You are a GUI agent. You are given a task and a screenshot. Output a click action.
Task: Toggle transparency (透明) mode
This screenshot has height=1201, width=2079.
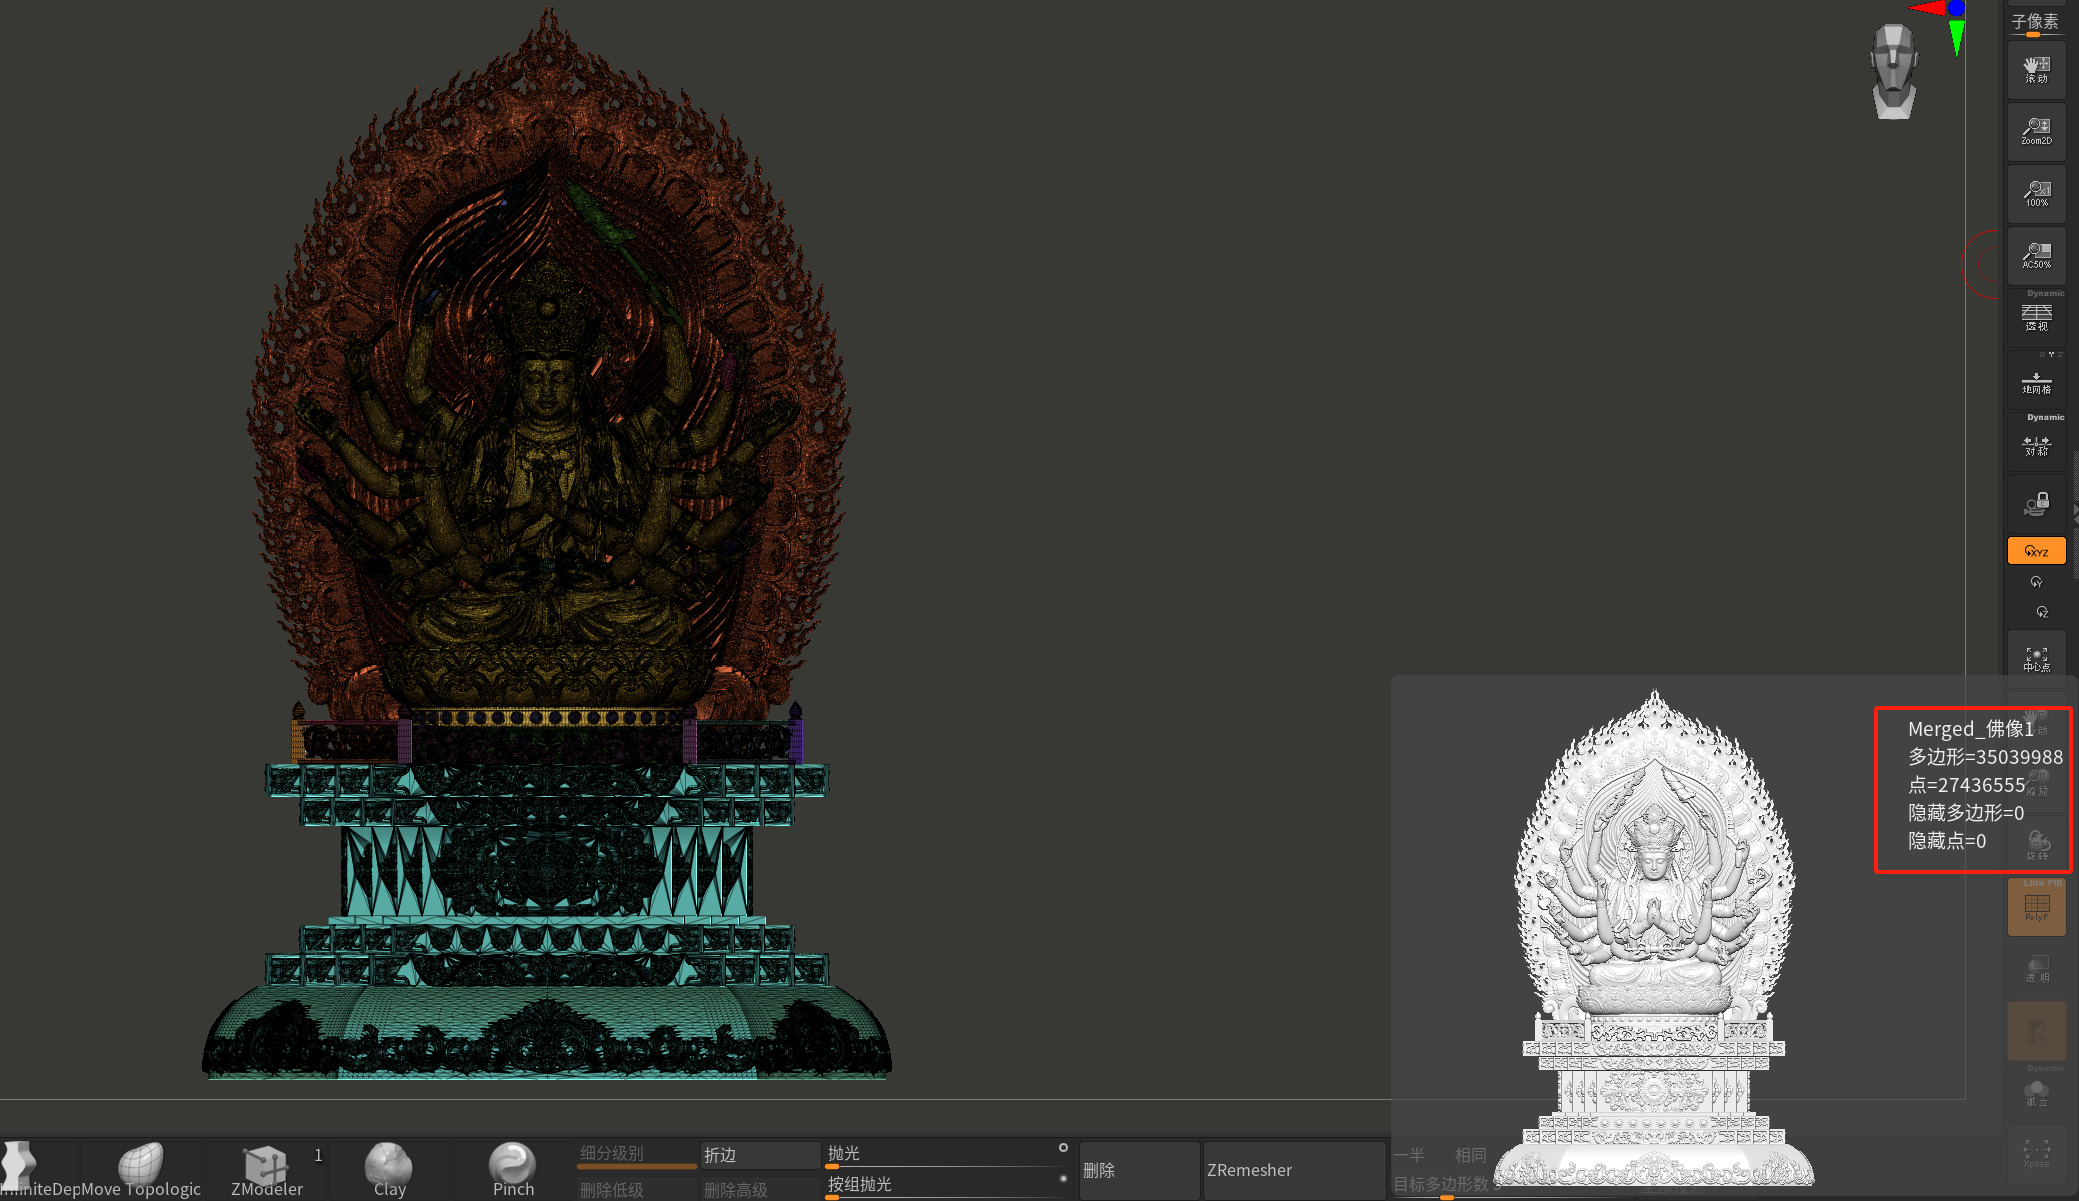click(x=2036, y=969)
